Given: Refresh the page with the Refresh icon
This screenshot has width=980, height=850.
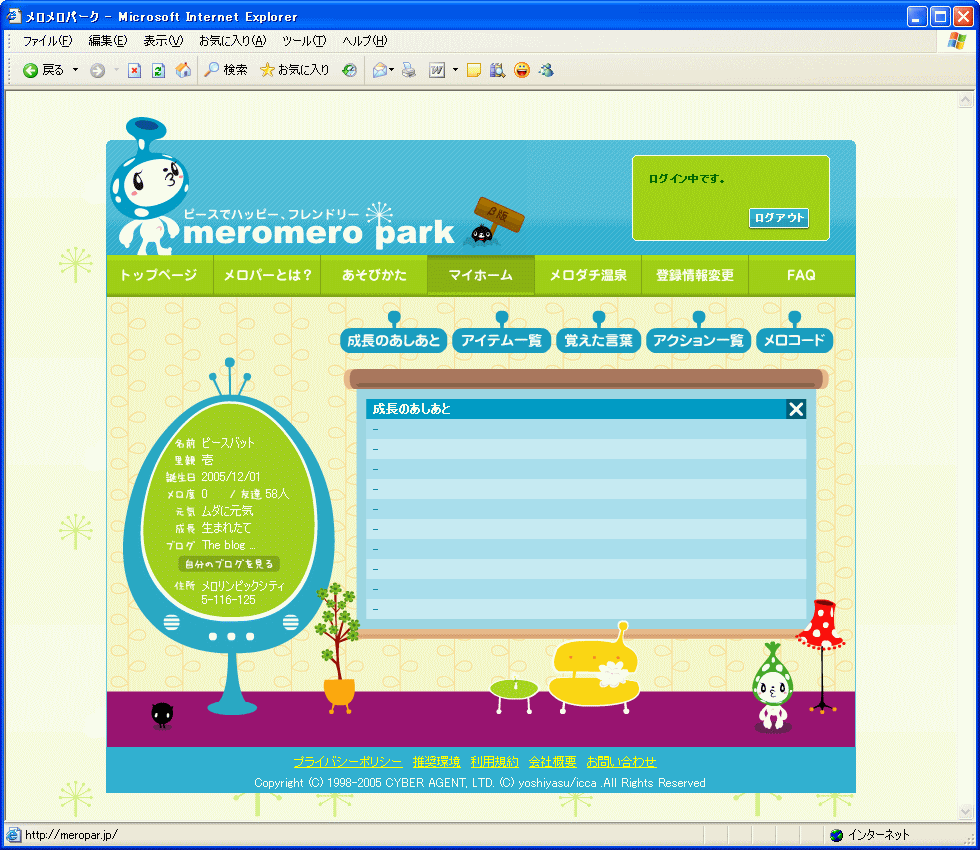Looking at the screenshot, I should pyautogui.click(x=158, y=70).
